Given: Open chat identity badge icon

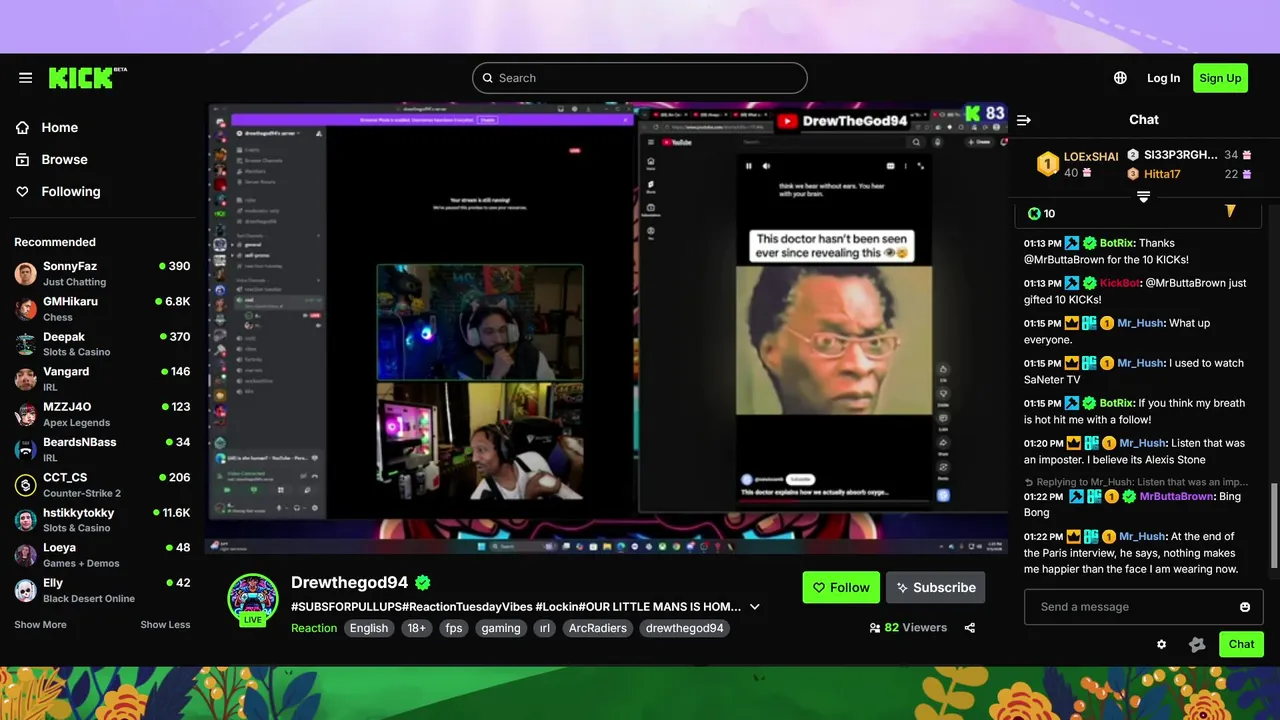Looking at the screenshot, I should (1197, 645).
